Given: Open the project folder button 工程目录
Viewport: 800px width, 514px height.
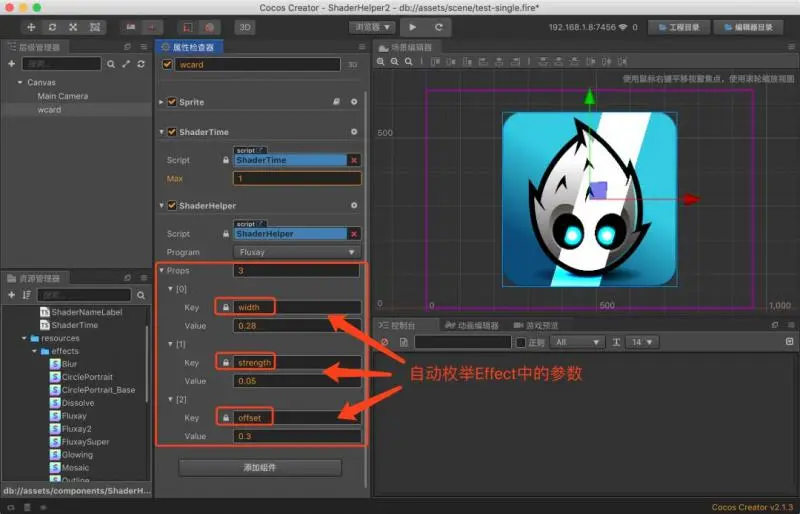Looking at the screenshot, I should 679,27.
